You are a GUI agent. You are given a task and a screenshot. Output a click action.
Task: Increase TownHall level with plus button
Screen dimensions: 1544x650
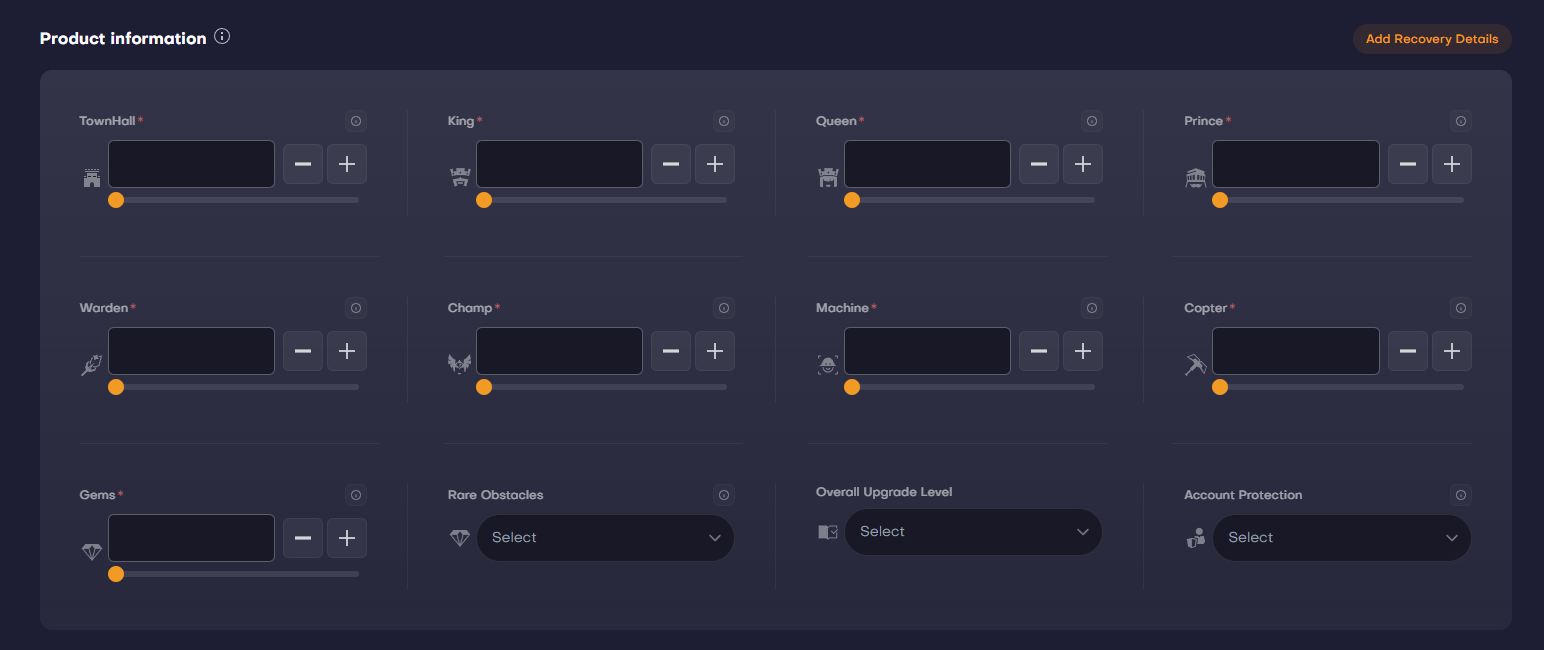[x=347, y=164]
